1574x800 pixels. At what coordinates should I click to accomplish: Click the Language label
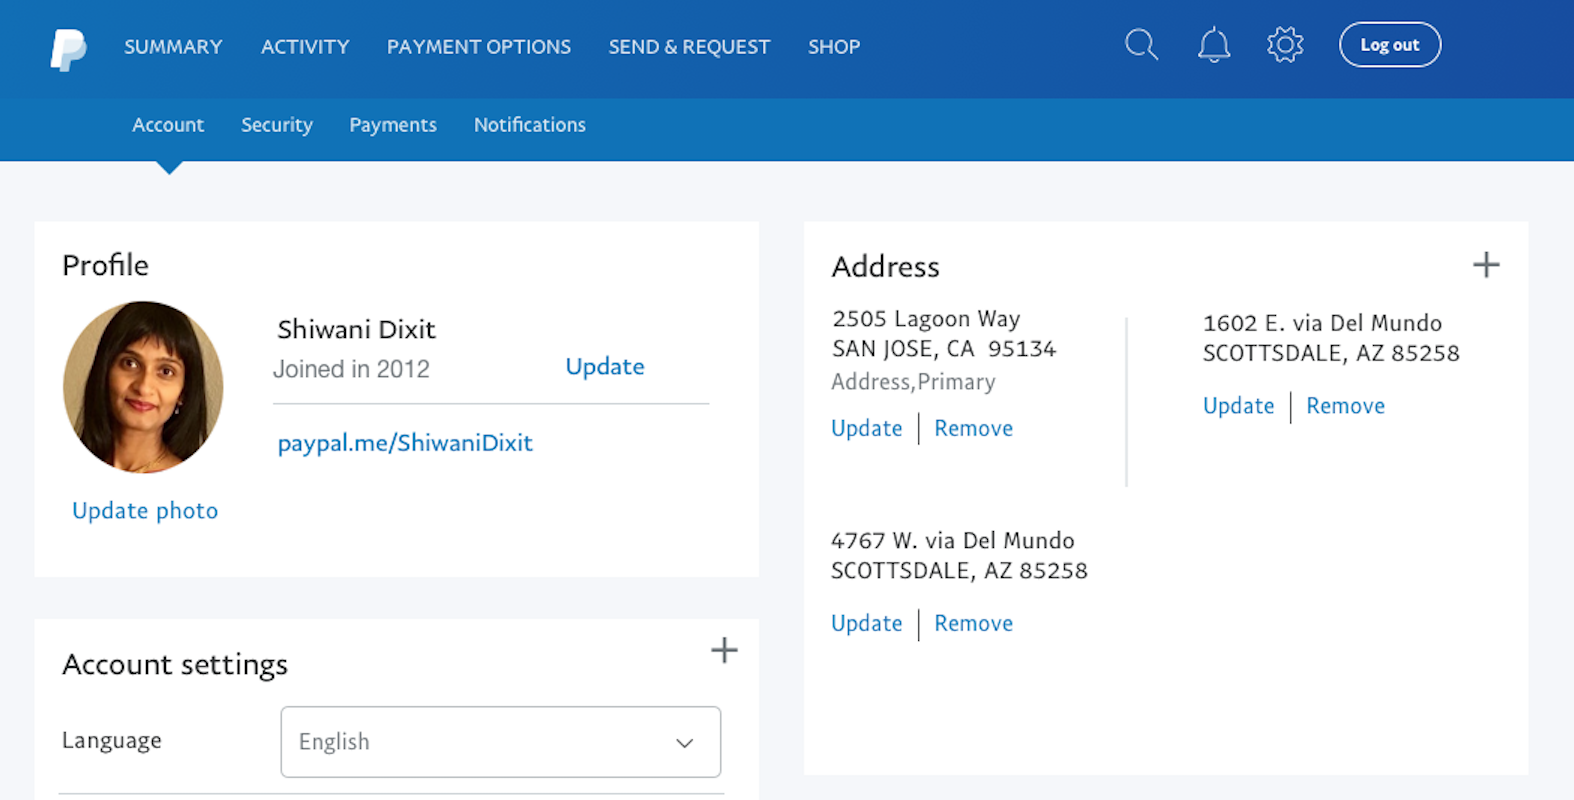click(x=112, y=741)
